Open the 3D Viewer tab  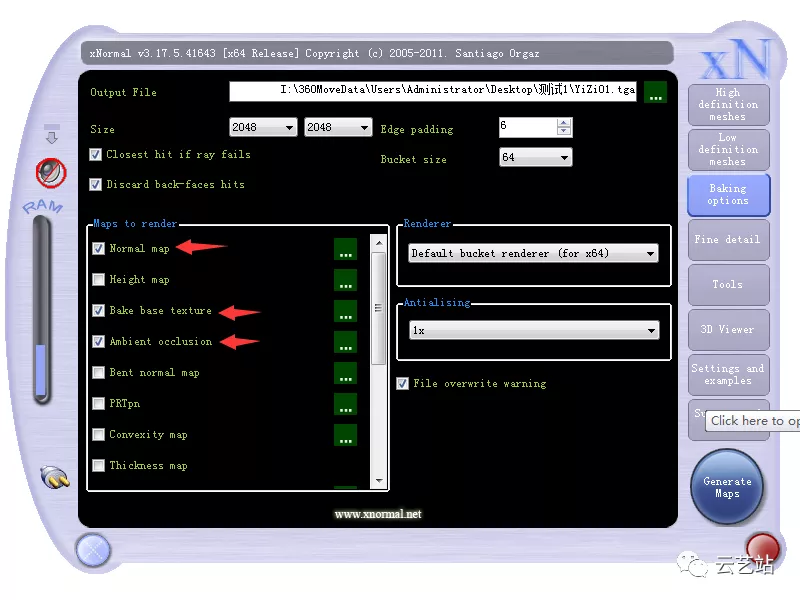click(728, 329)
